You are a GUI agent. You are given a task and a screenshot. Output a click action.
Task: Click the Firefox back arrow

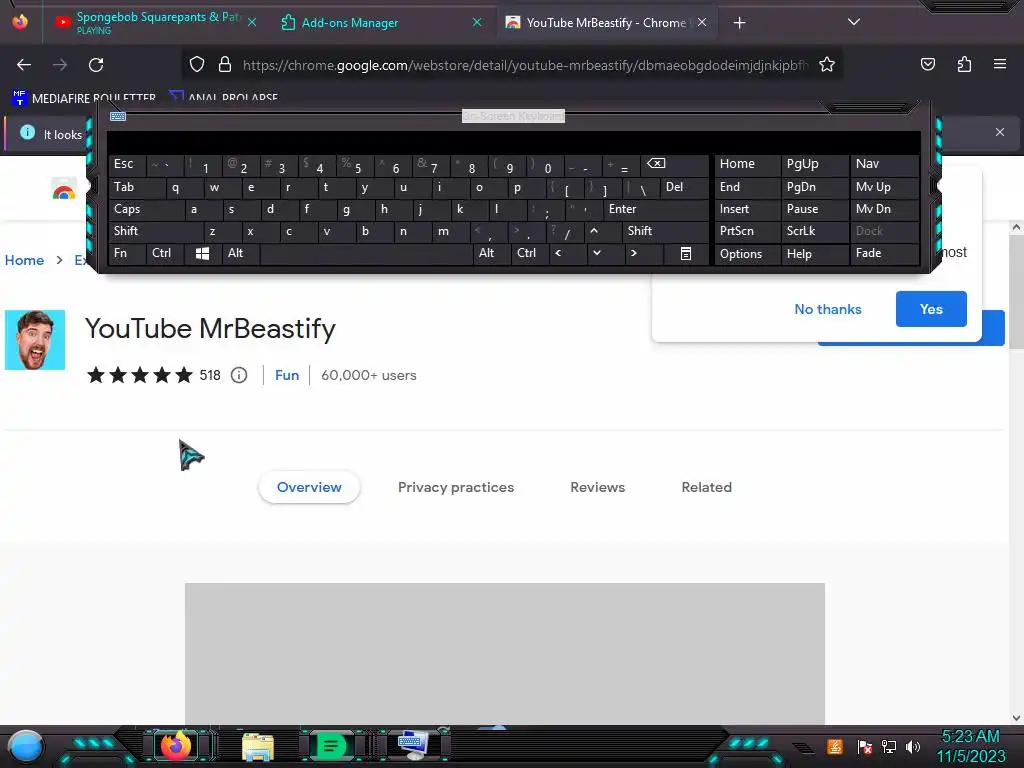(x=24, y=65)
